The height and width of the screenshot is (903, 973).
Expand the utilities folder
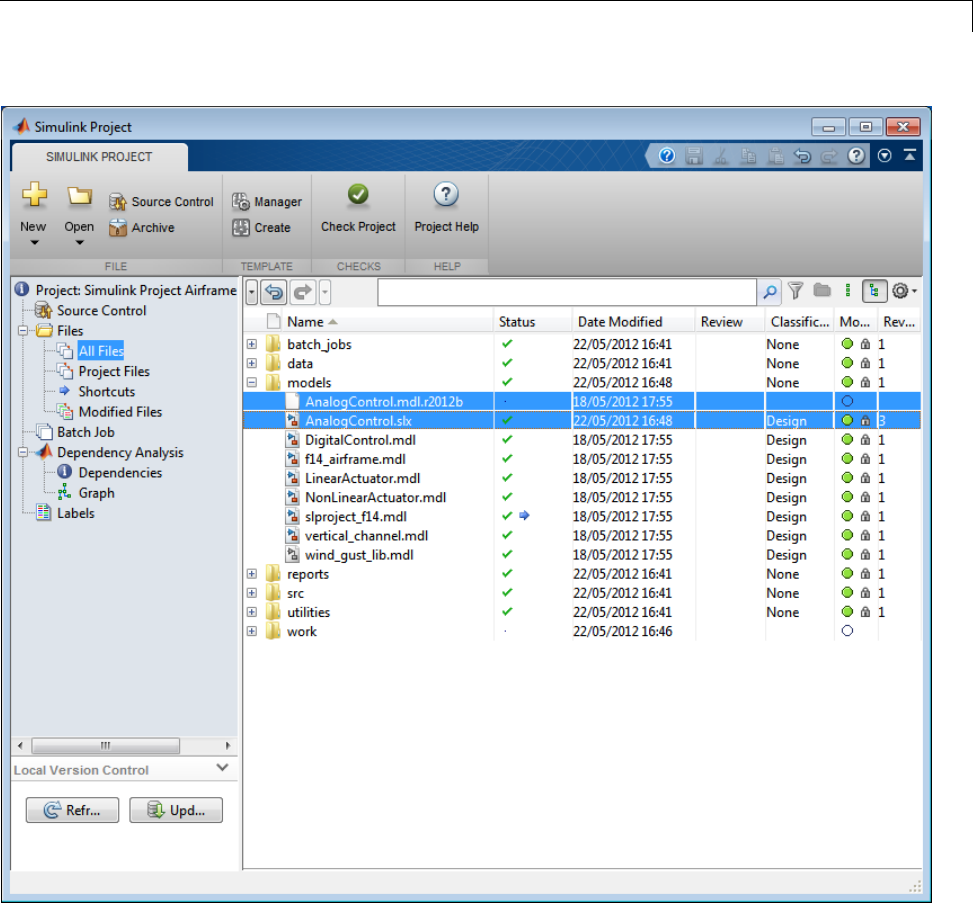tap(251, 612)
